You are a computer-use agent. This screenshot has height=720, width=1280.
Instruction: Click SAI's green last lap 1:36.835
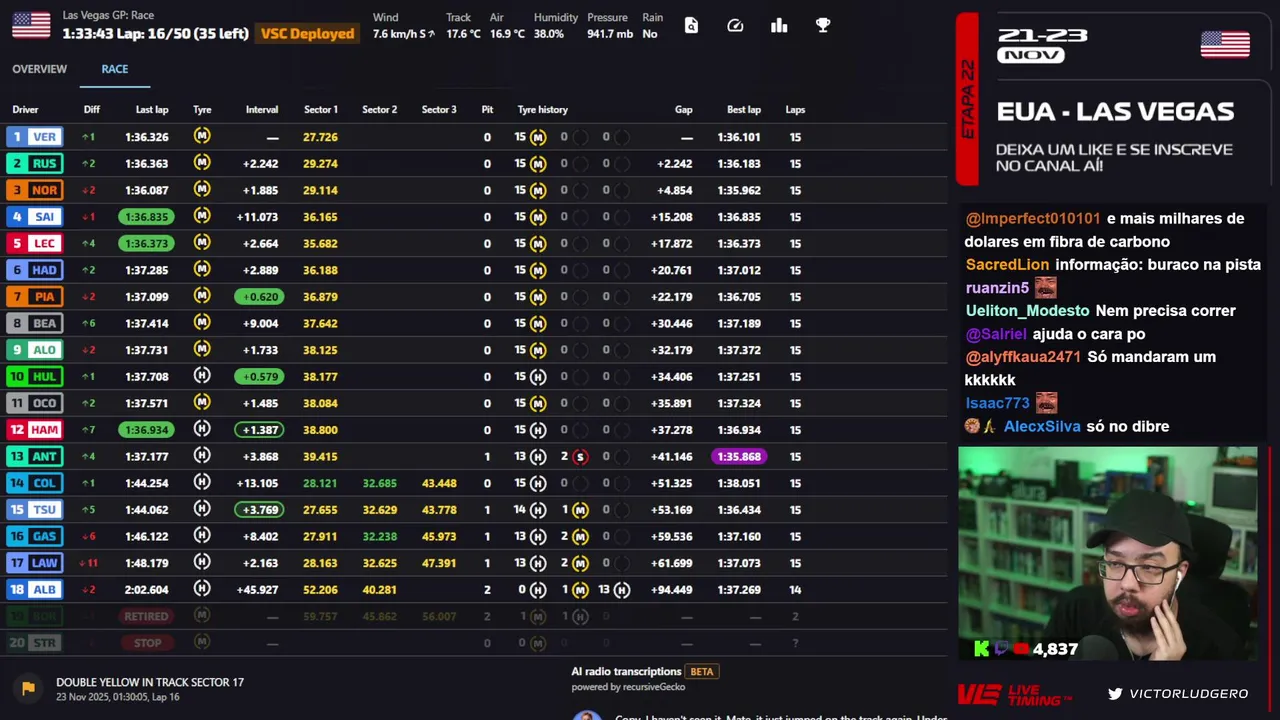pyautogui.click(x=146, y=217)
